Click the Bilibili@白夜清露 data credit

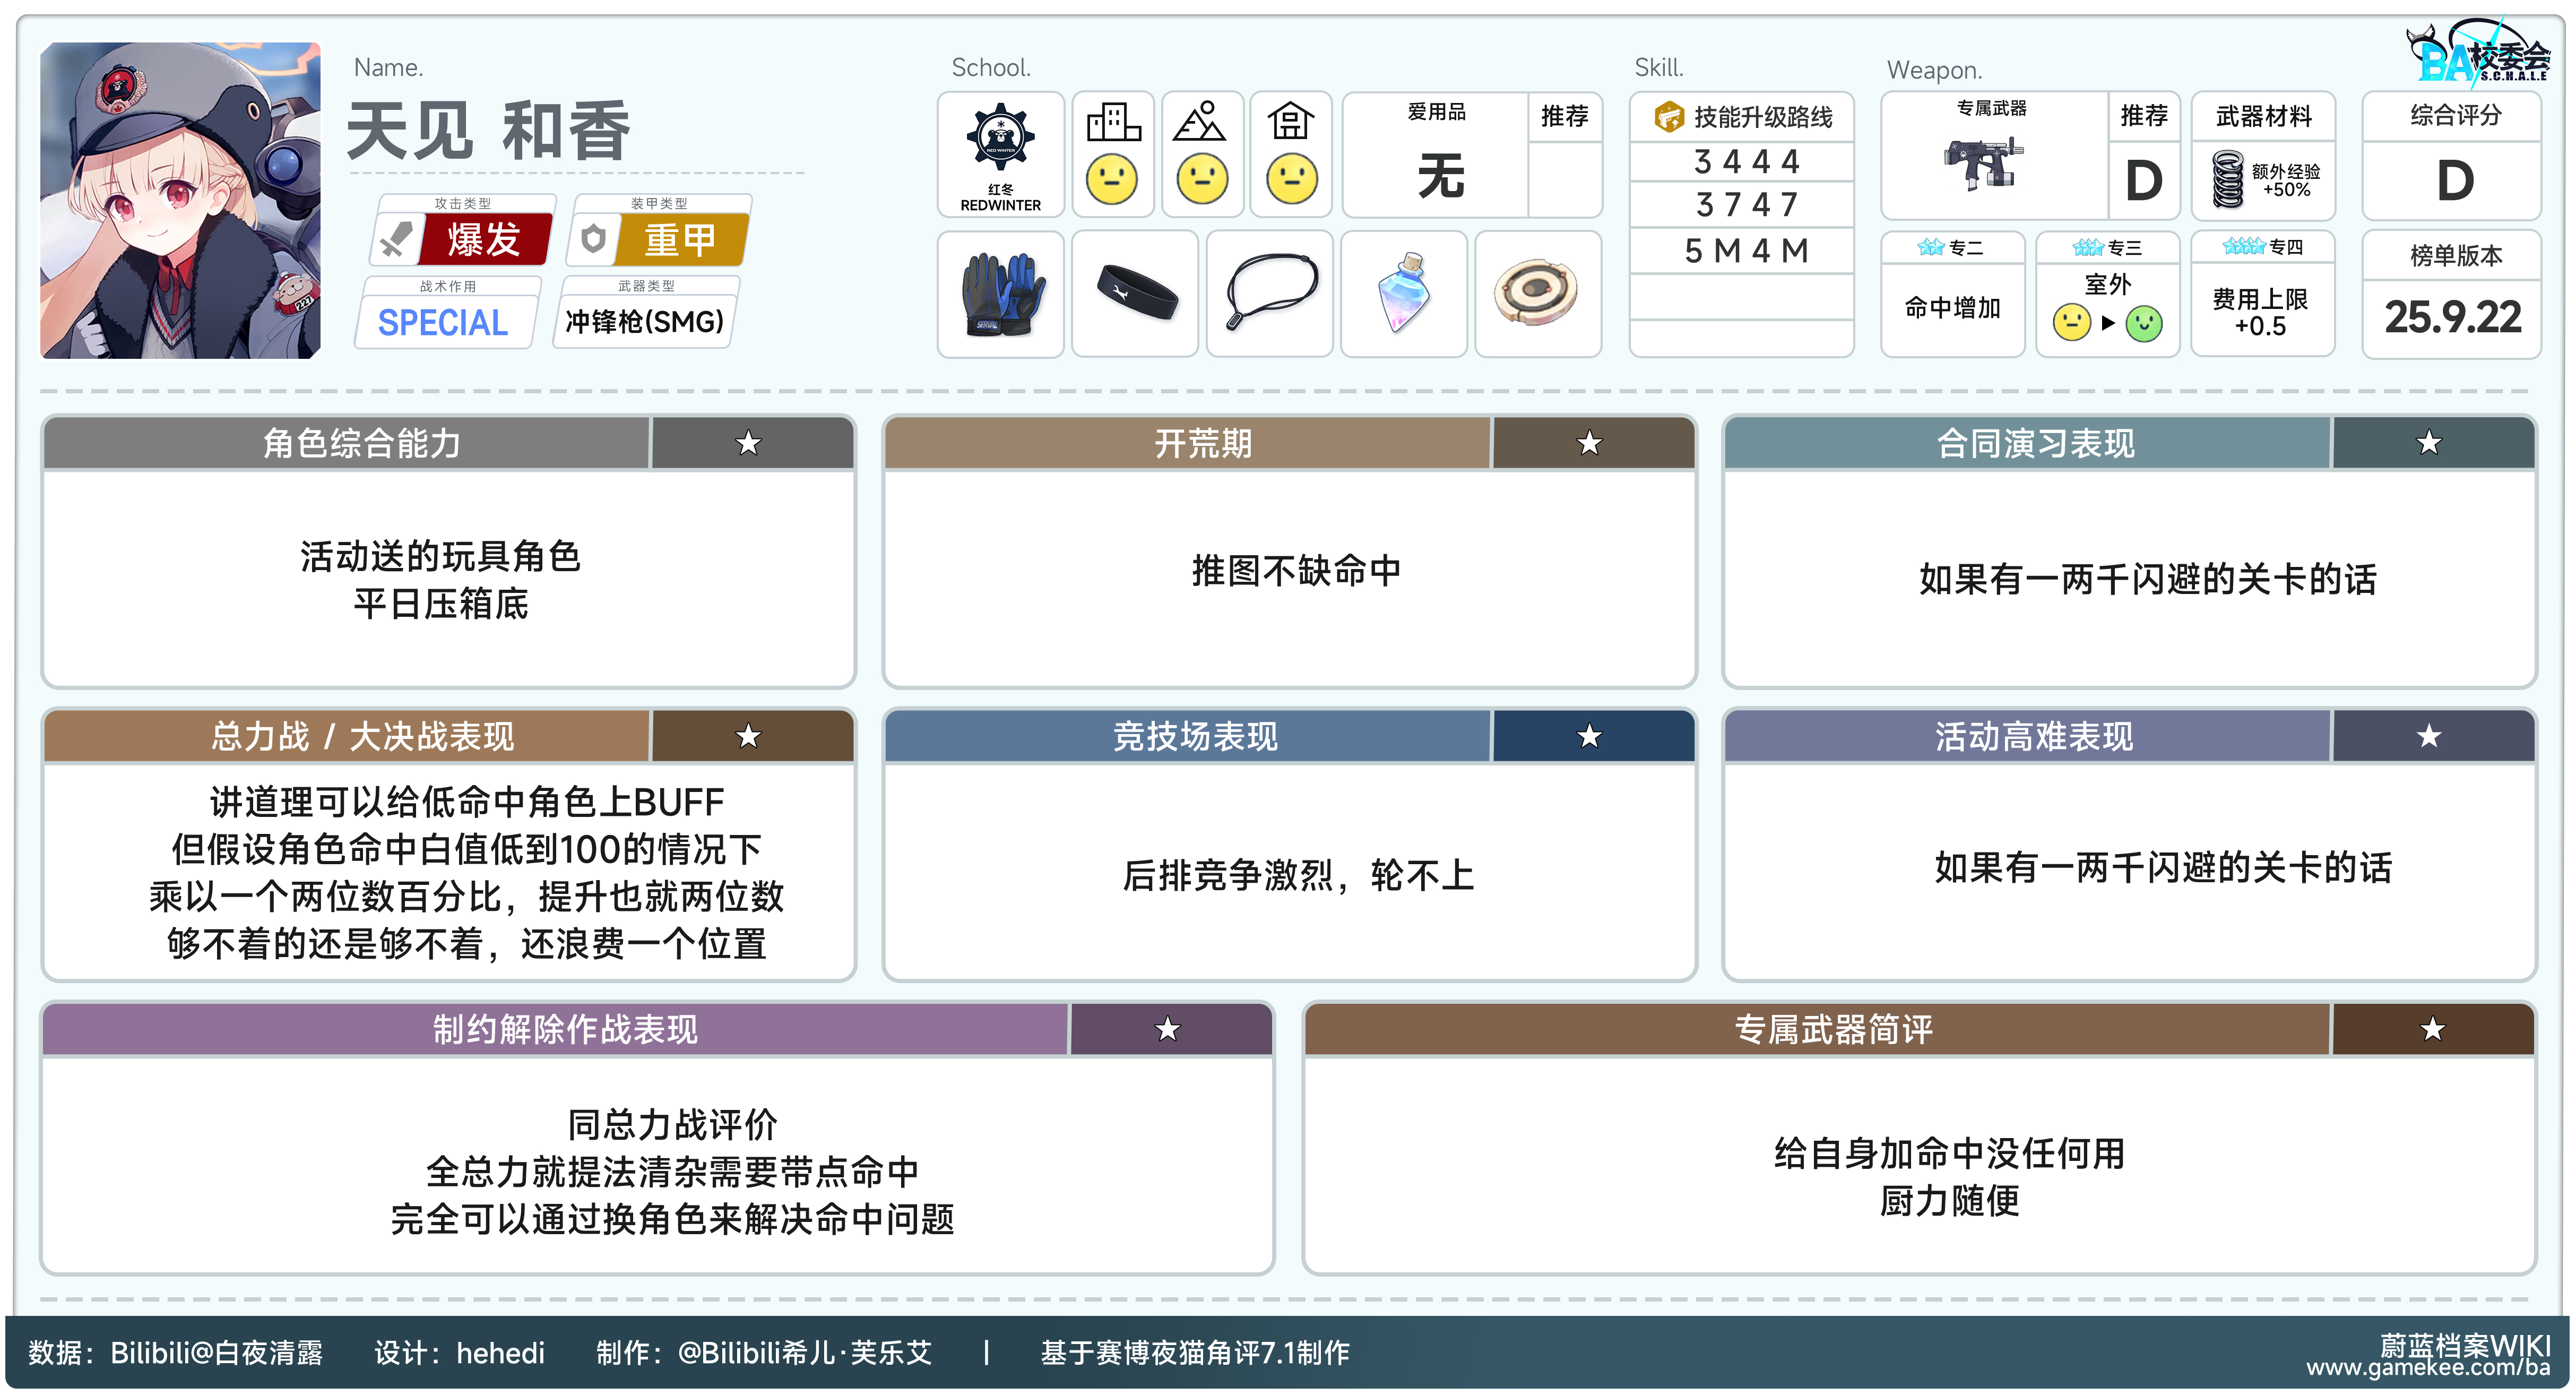point(216,1353)
